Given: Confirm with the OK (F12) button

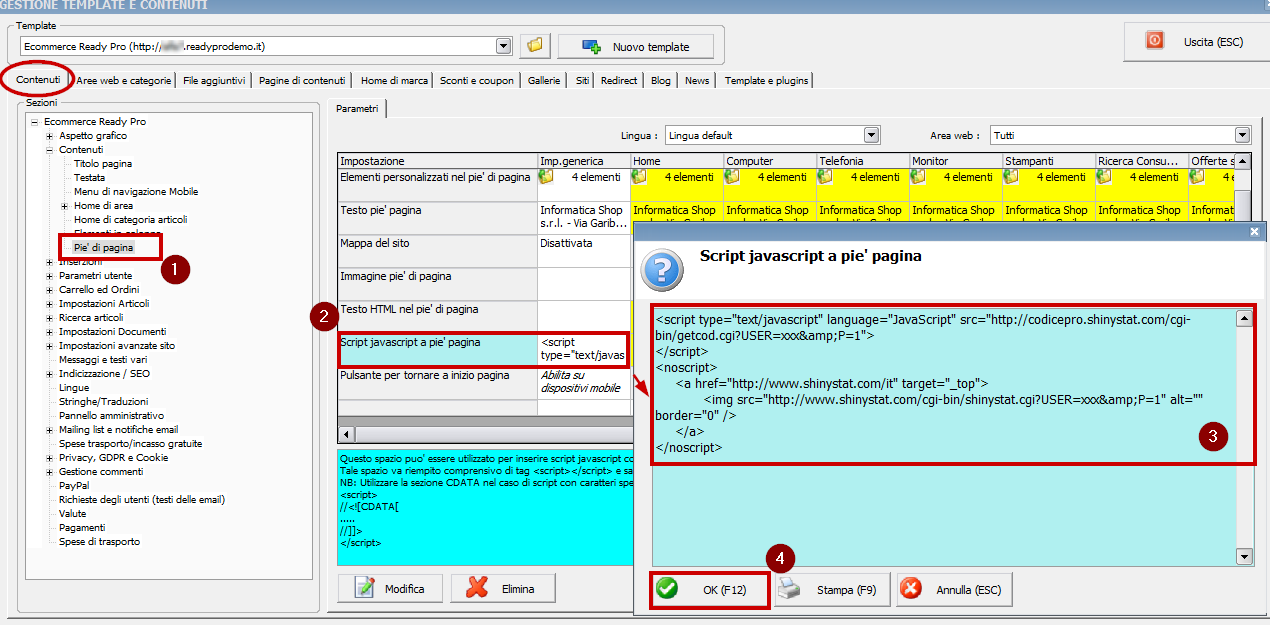Looking at the screenshot, I should point(710,590).
